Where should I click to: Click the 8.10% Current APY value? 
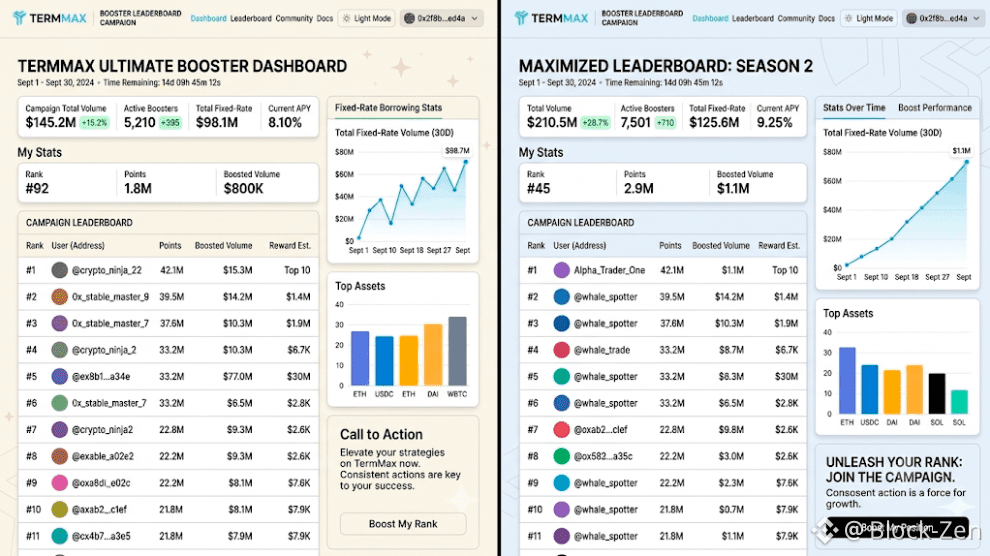pos(285,122)
